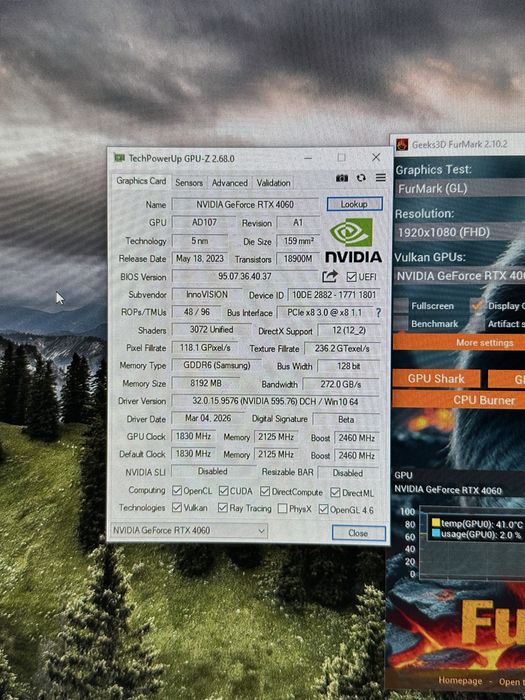The image size is (525, 700).
Task: Click the Driver Version field
Action: pos(275,401)
